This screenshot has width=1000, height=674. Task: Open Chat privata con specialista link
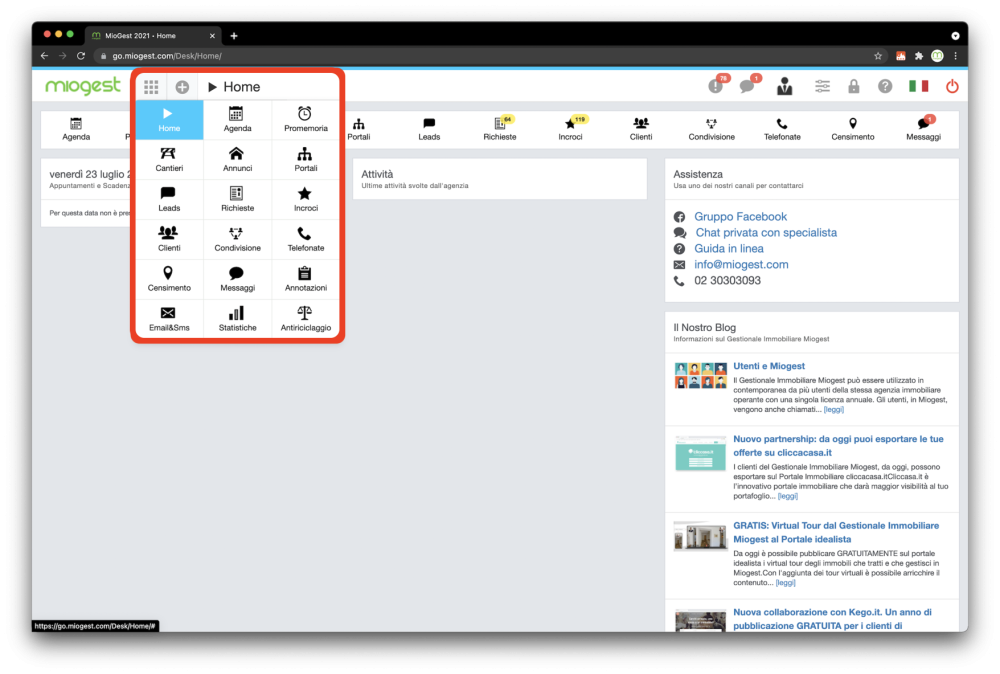[x=766, y=233]
